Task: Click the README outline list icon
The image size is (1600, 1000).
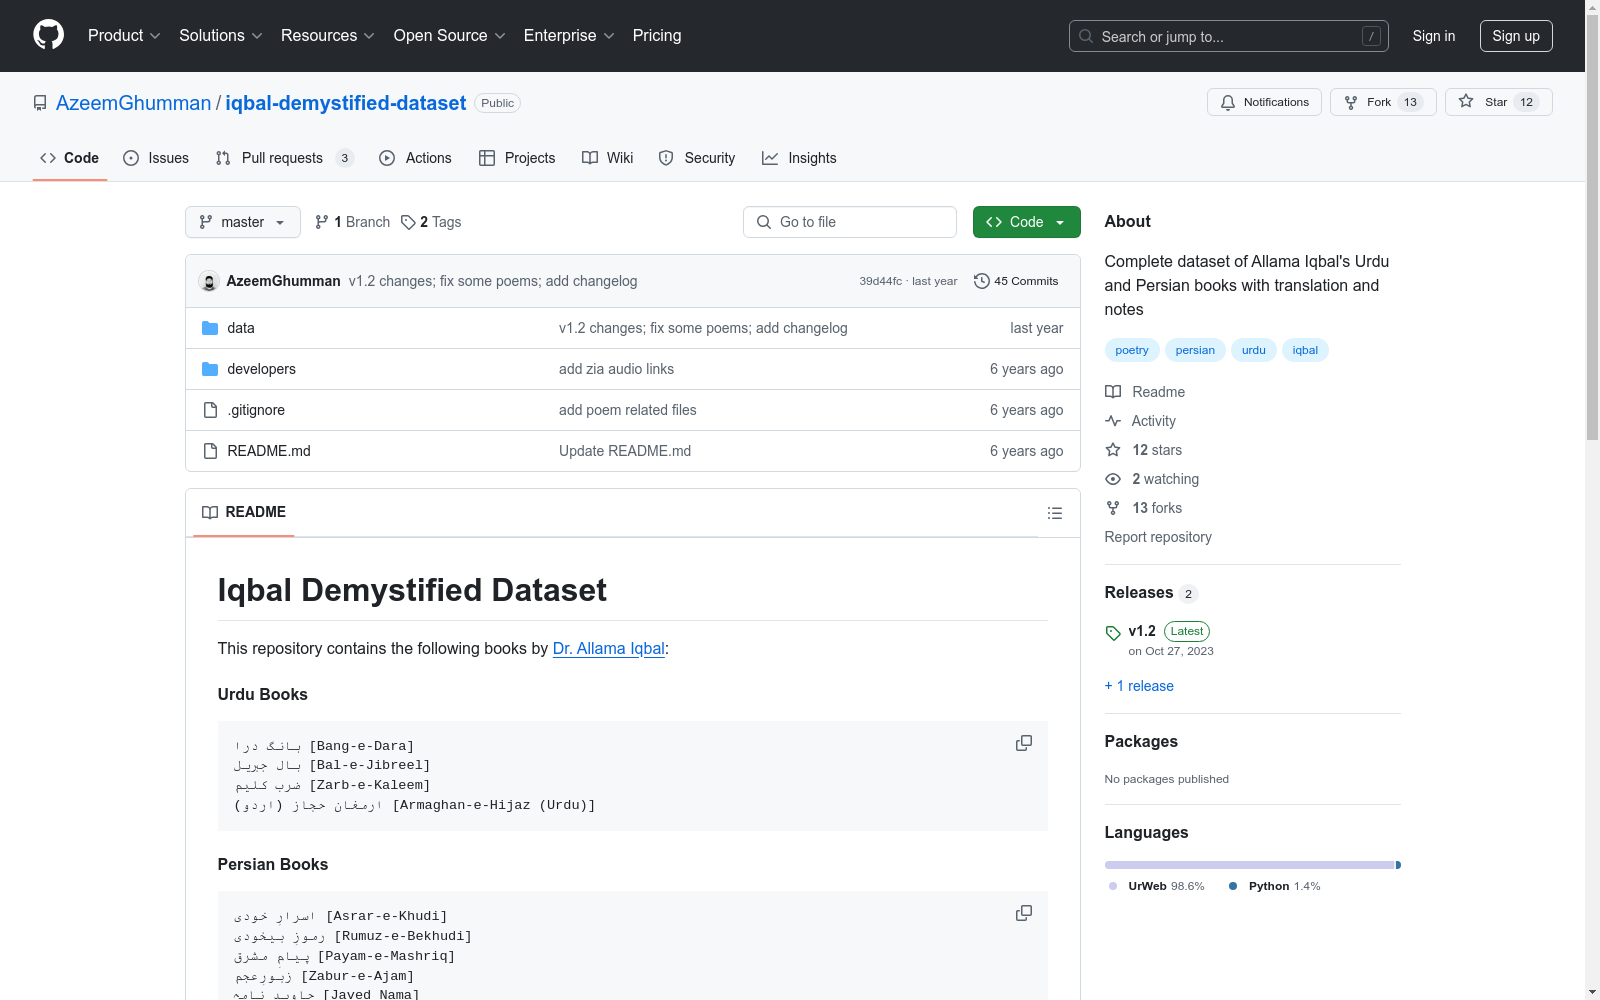Action: pyautogui.click(x=1054, y=513)
